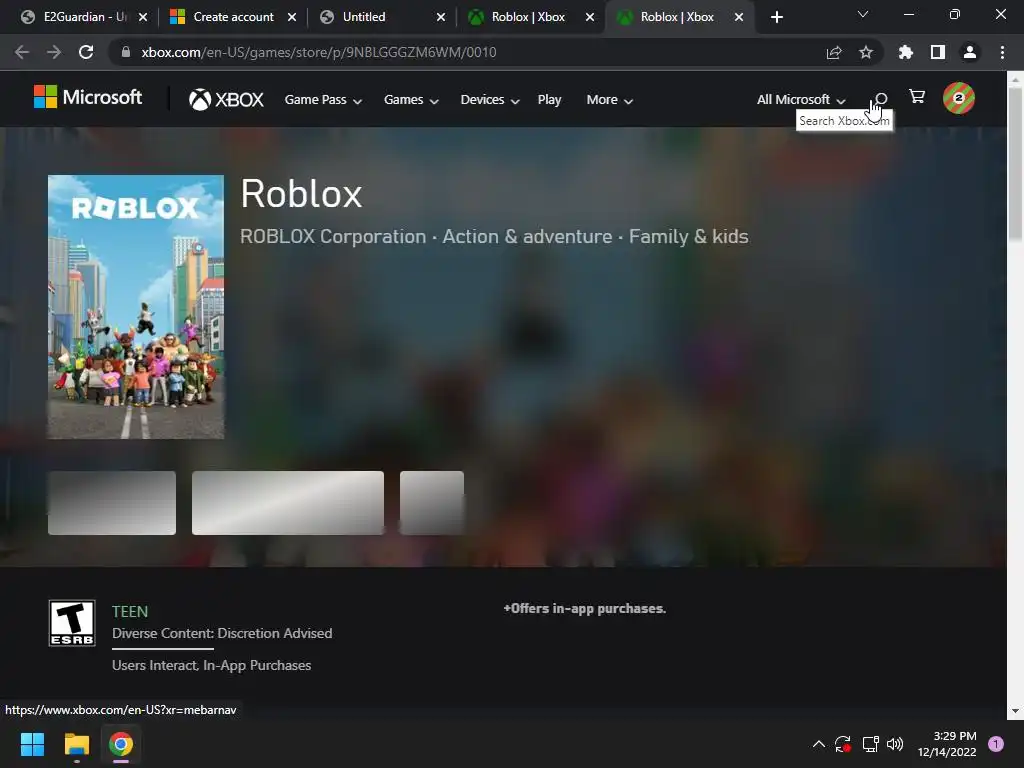1024x768 pixels.
Task: Open the Play navigation link
Action: click(549, 100)
